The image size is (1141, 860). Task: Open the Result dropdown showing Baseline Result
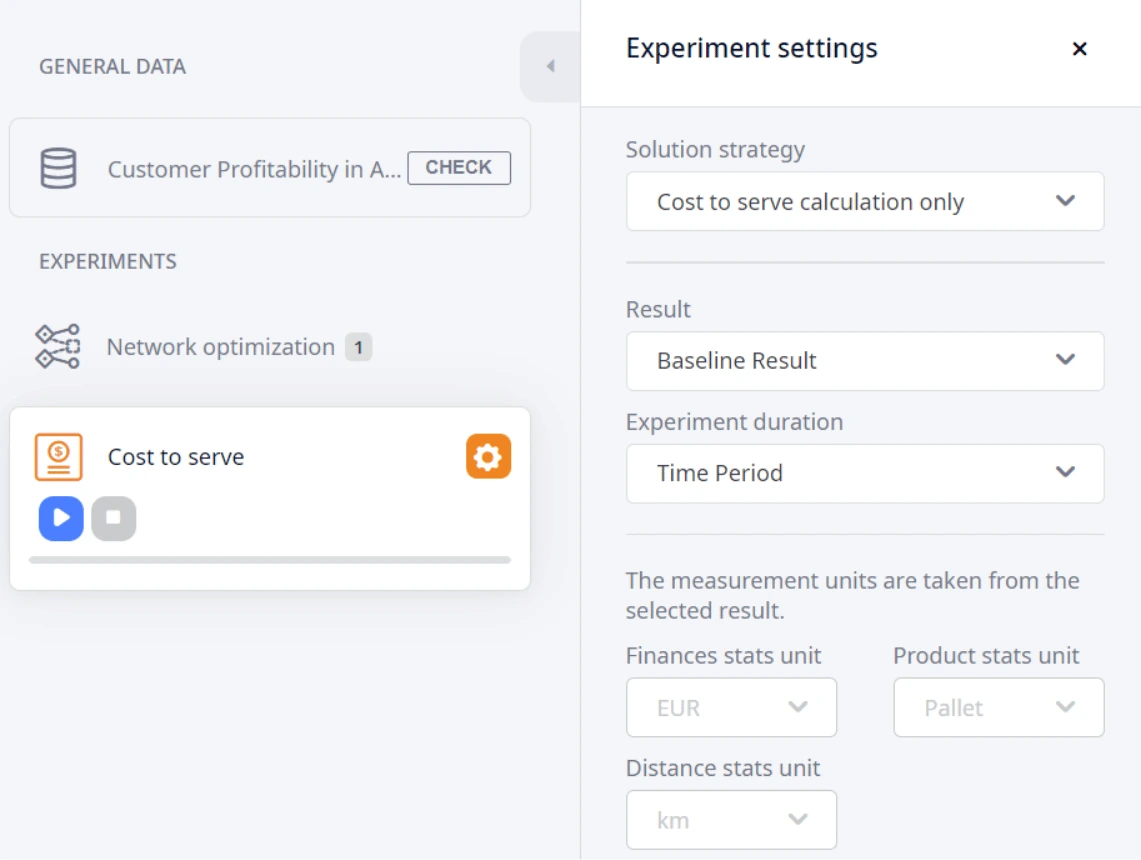click(864, 361)
